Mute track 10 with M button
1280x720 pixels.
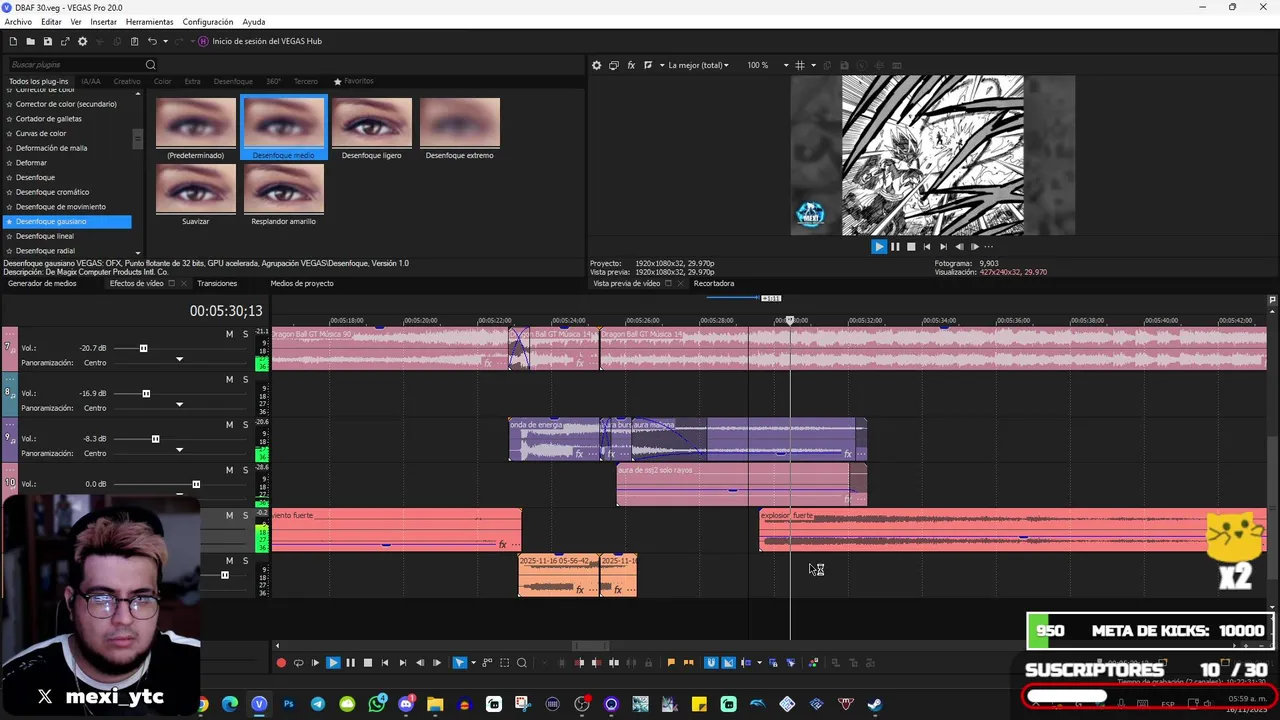[229, 470]
